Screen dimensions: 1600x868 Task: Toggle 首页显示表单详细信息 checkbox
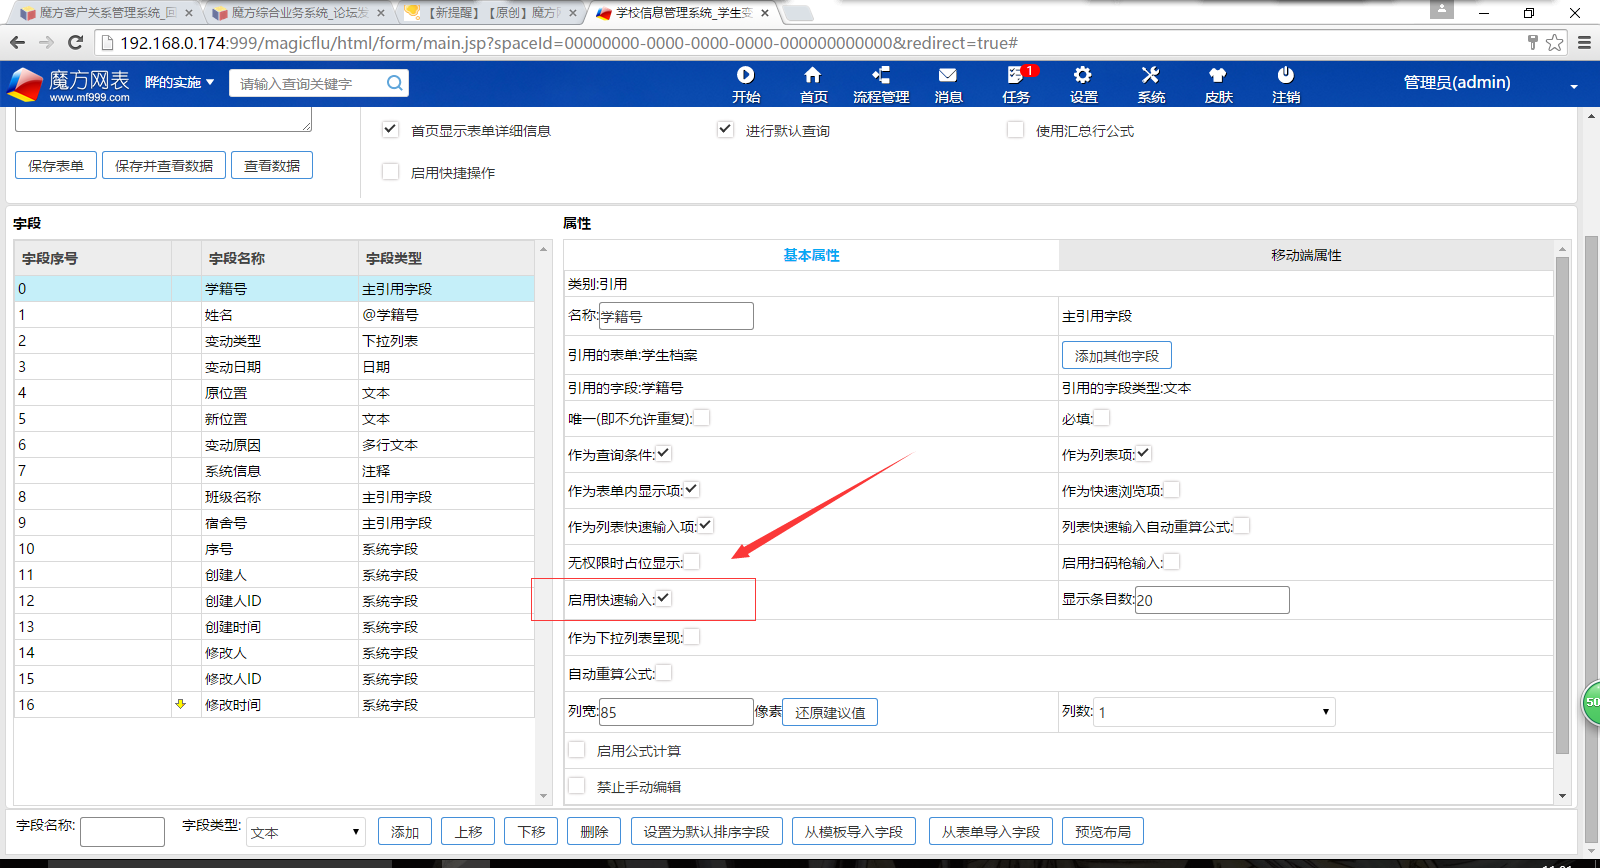[391, 130]
